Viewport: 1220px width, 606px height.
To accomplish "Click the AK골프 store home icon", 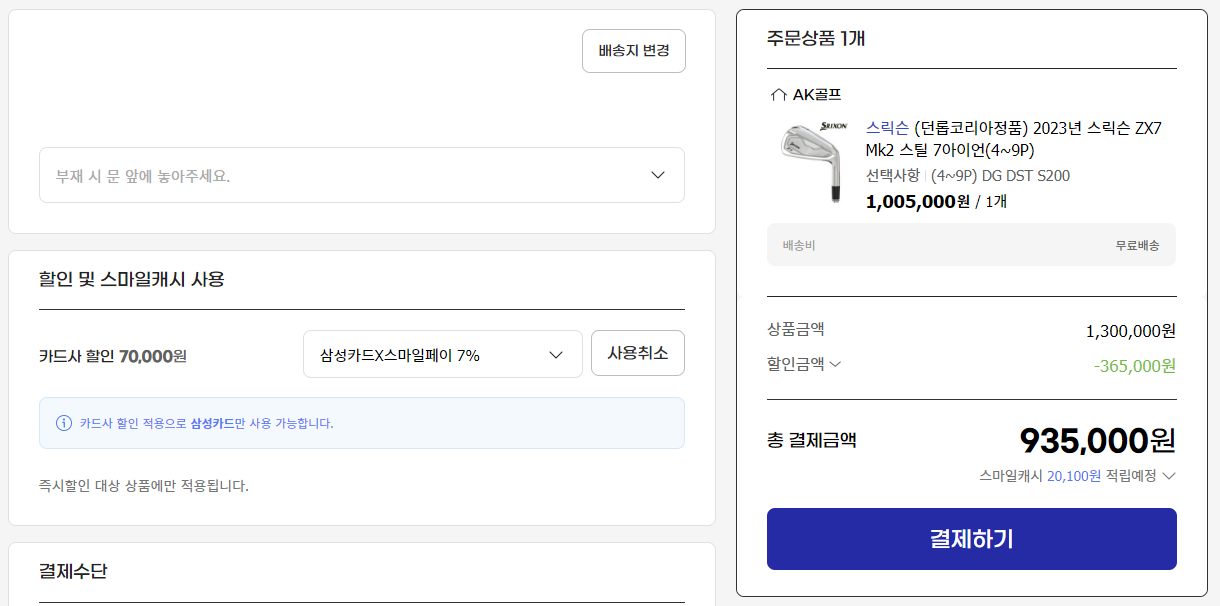I will 778,95.
